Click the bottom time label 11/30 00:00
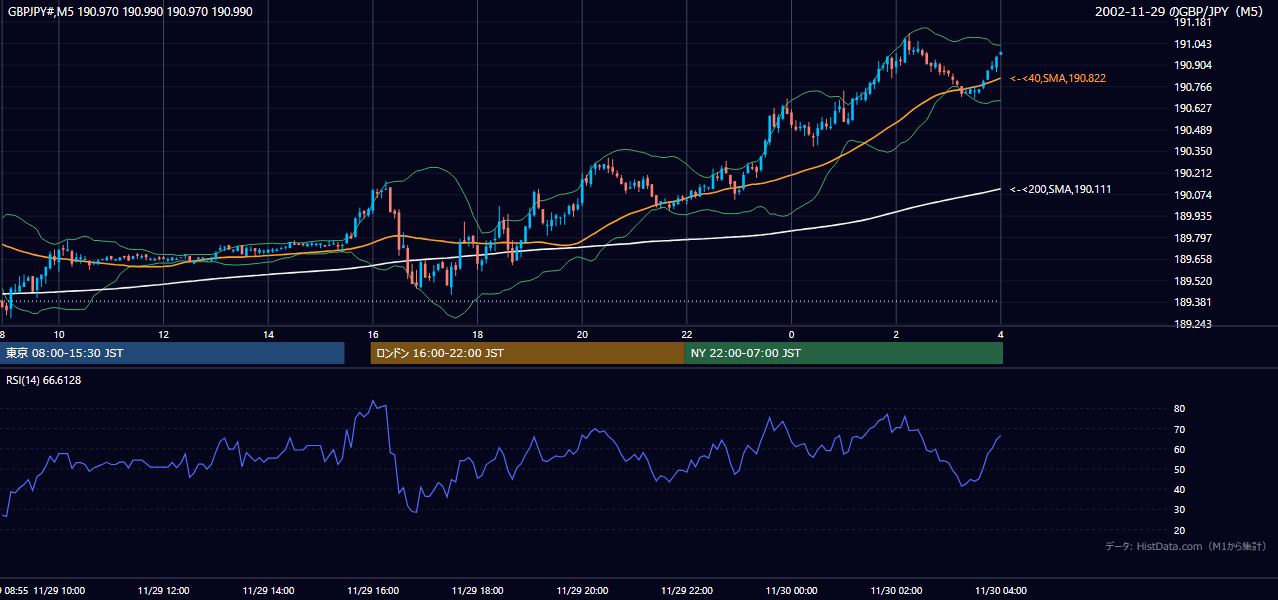 click(791, 590)
